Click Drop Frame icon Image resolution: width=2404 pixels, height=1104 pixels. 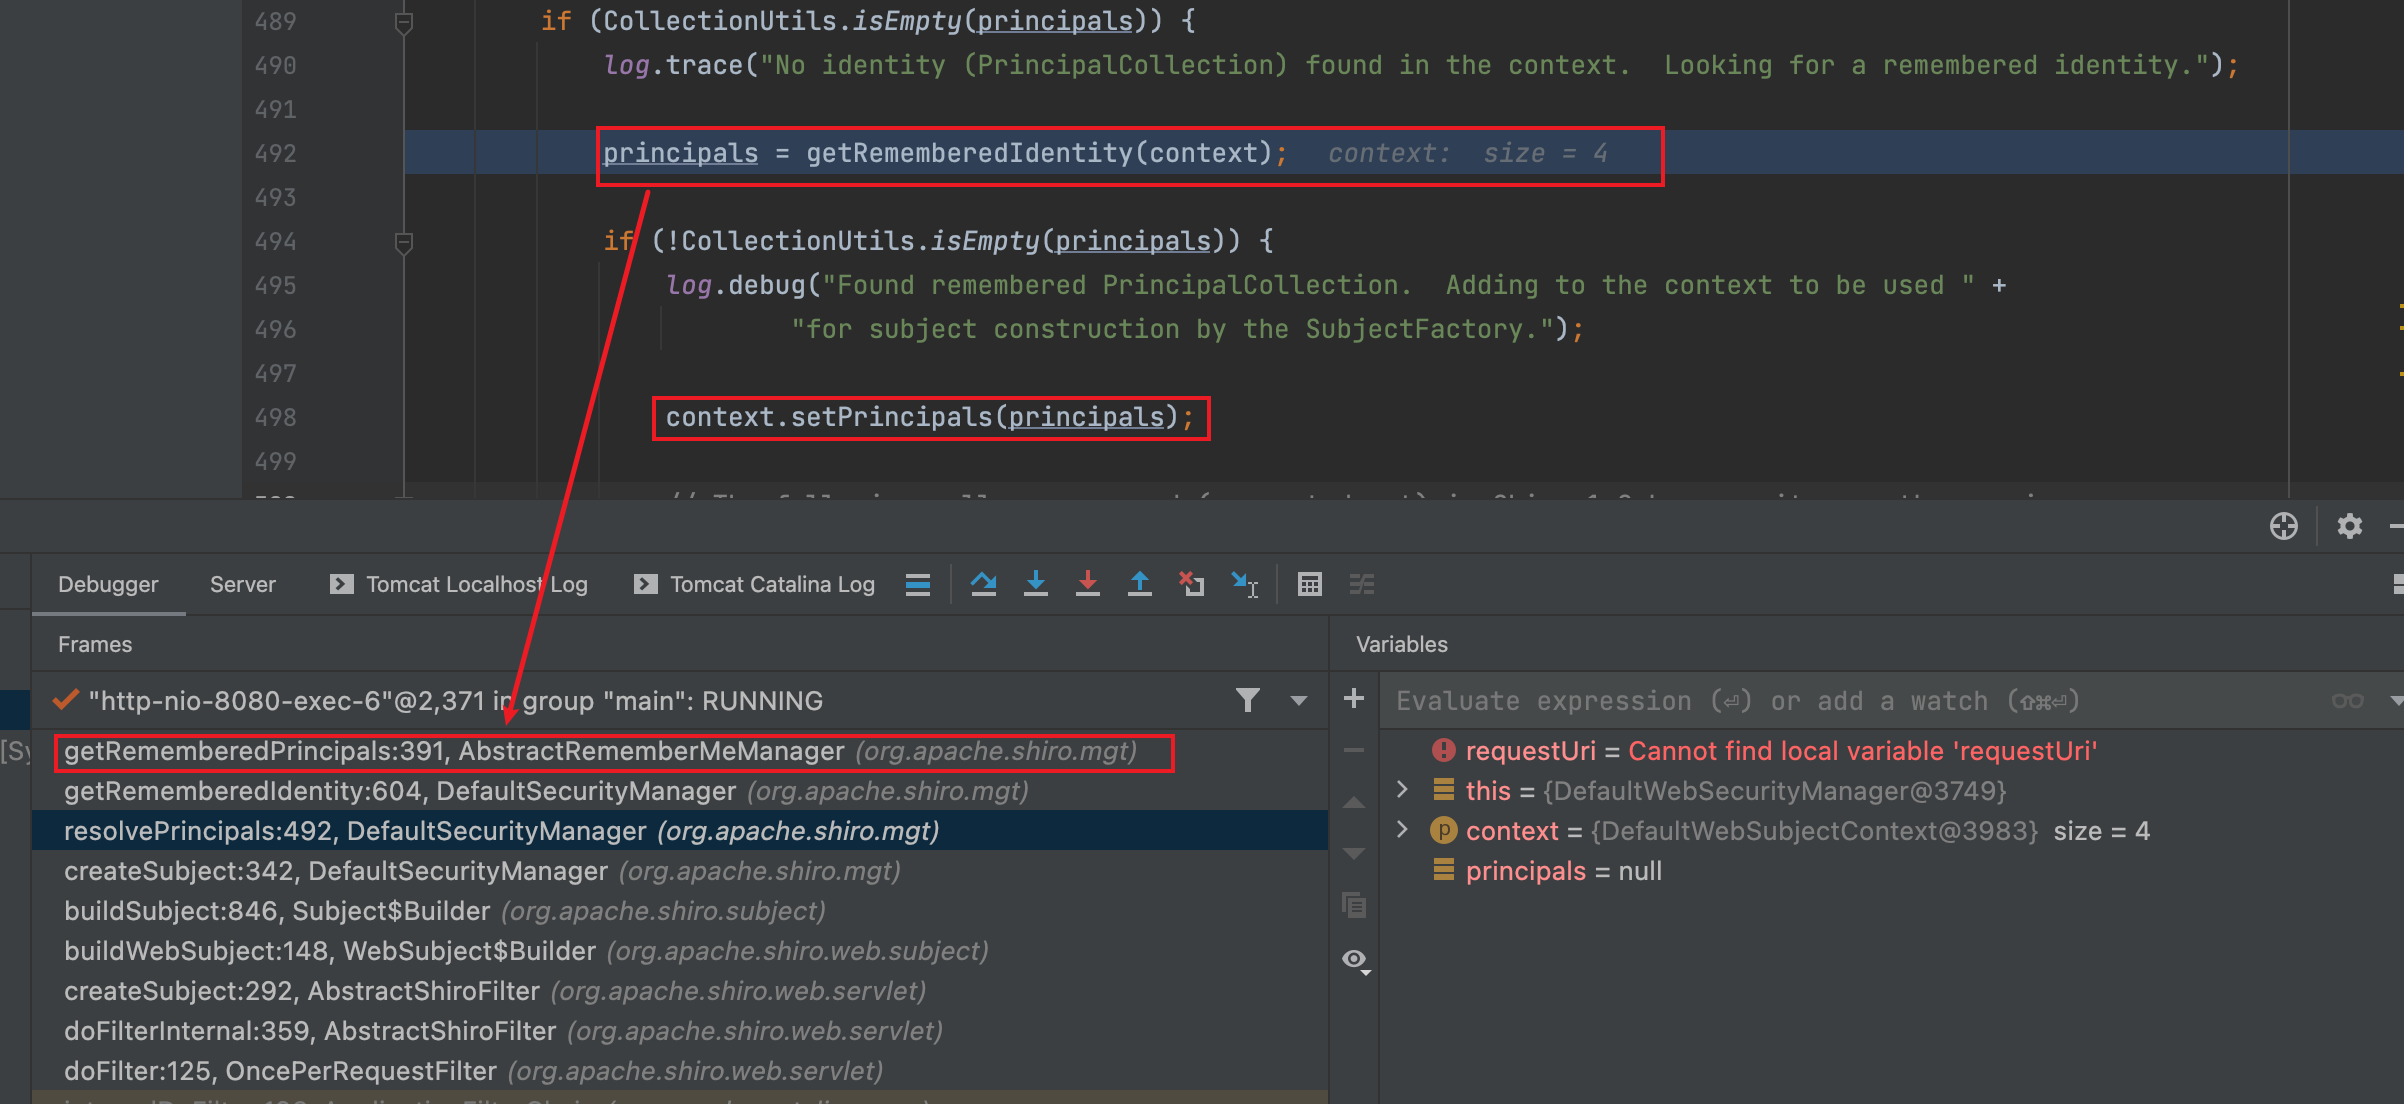(x=1191, y=584)
